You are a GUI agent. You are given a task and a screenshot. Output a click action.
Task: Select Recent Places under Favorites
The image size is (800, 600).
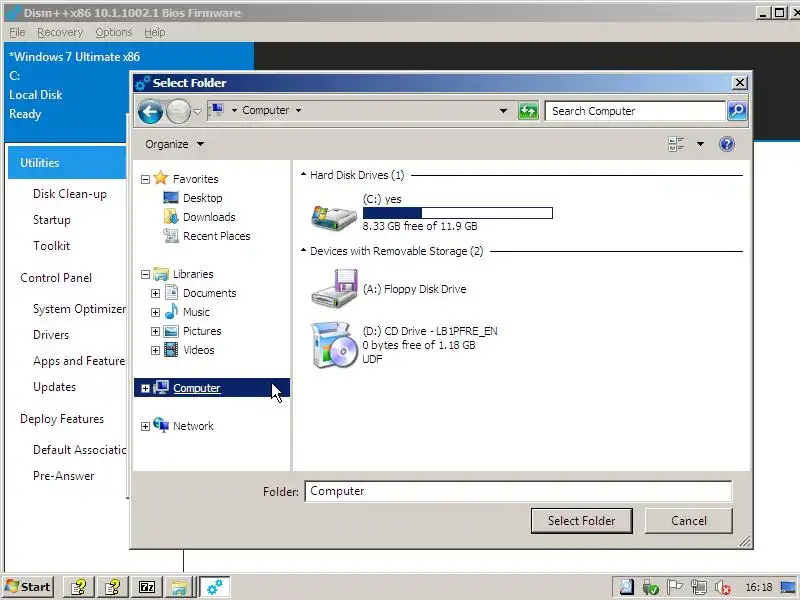216,236
